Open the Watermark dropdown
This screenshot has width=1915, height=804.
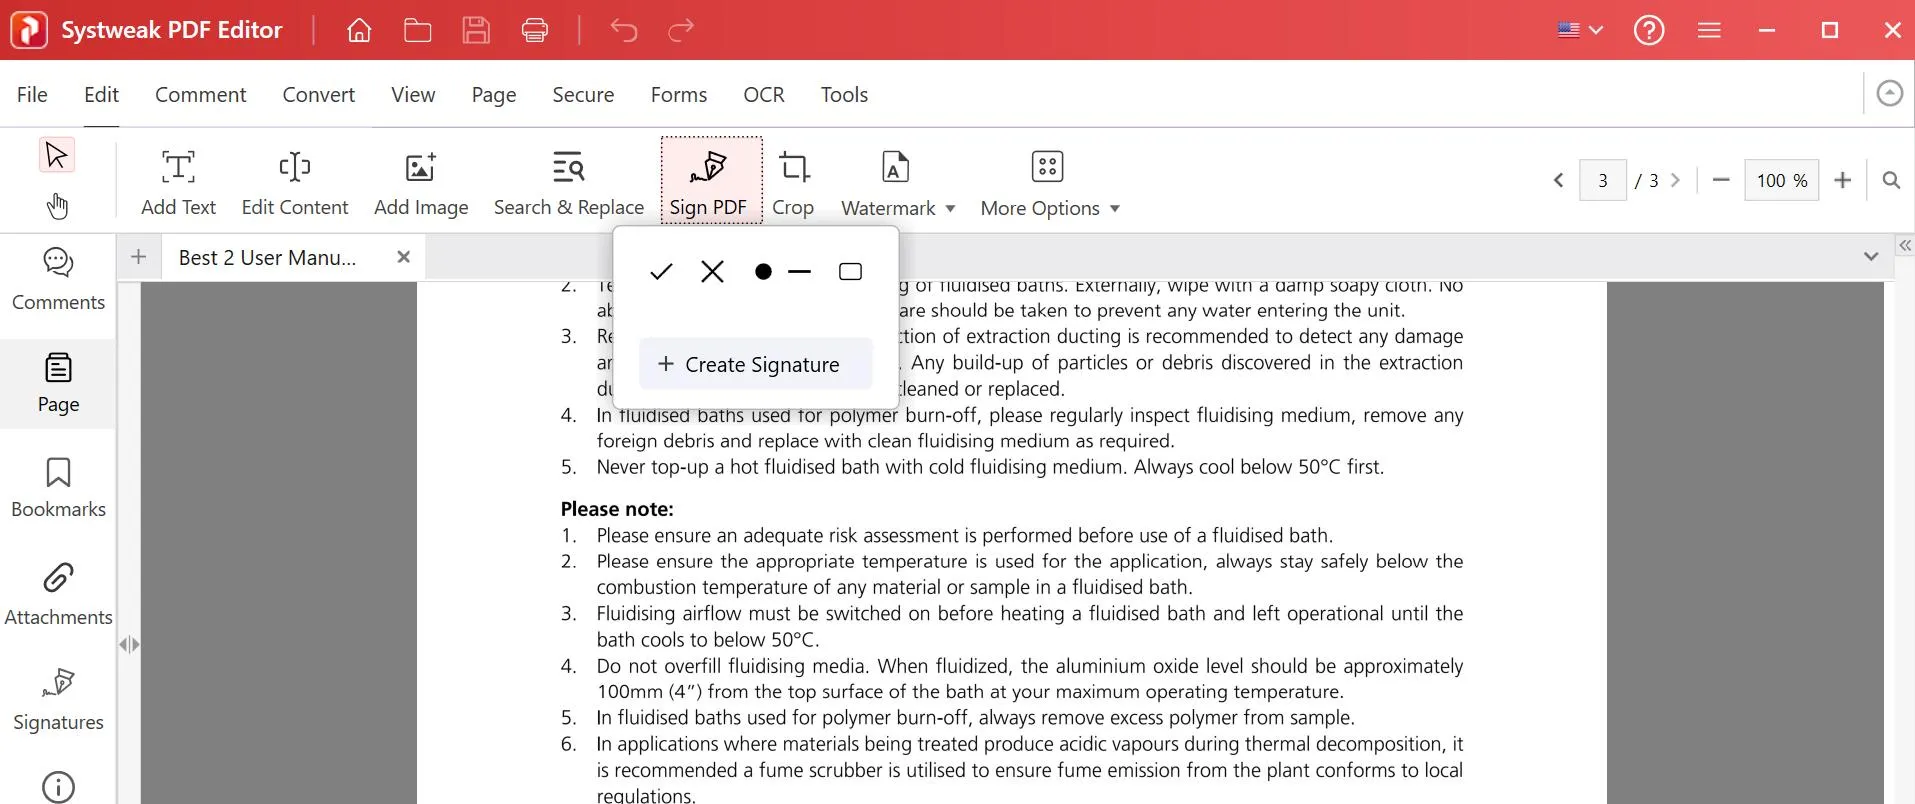point(898,183)
